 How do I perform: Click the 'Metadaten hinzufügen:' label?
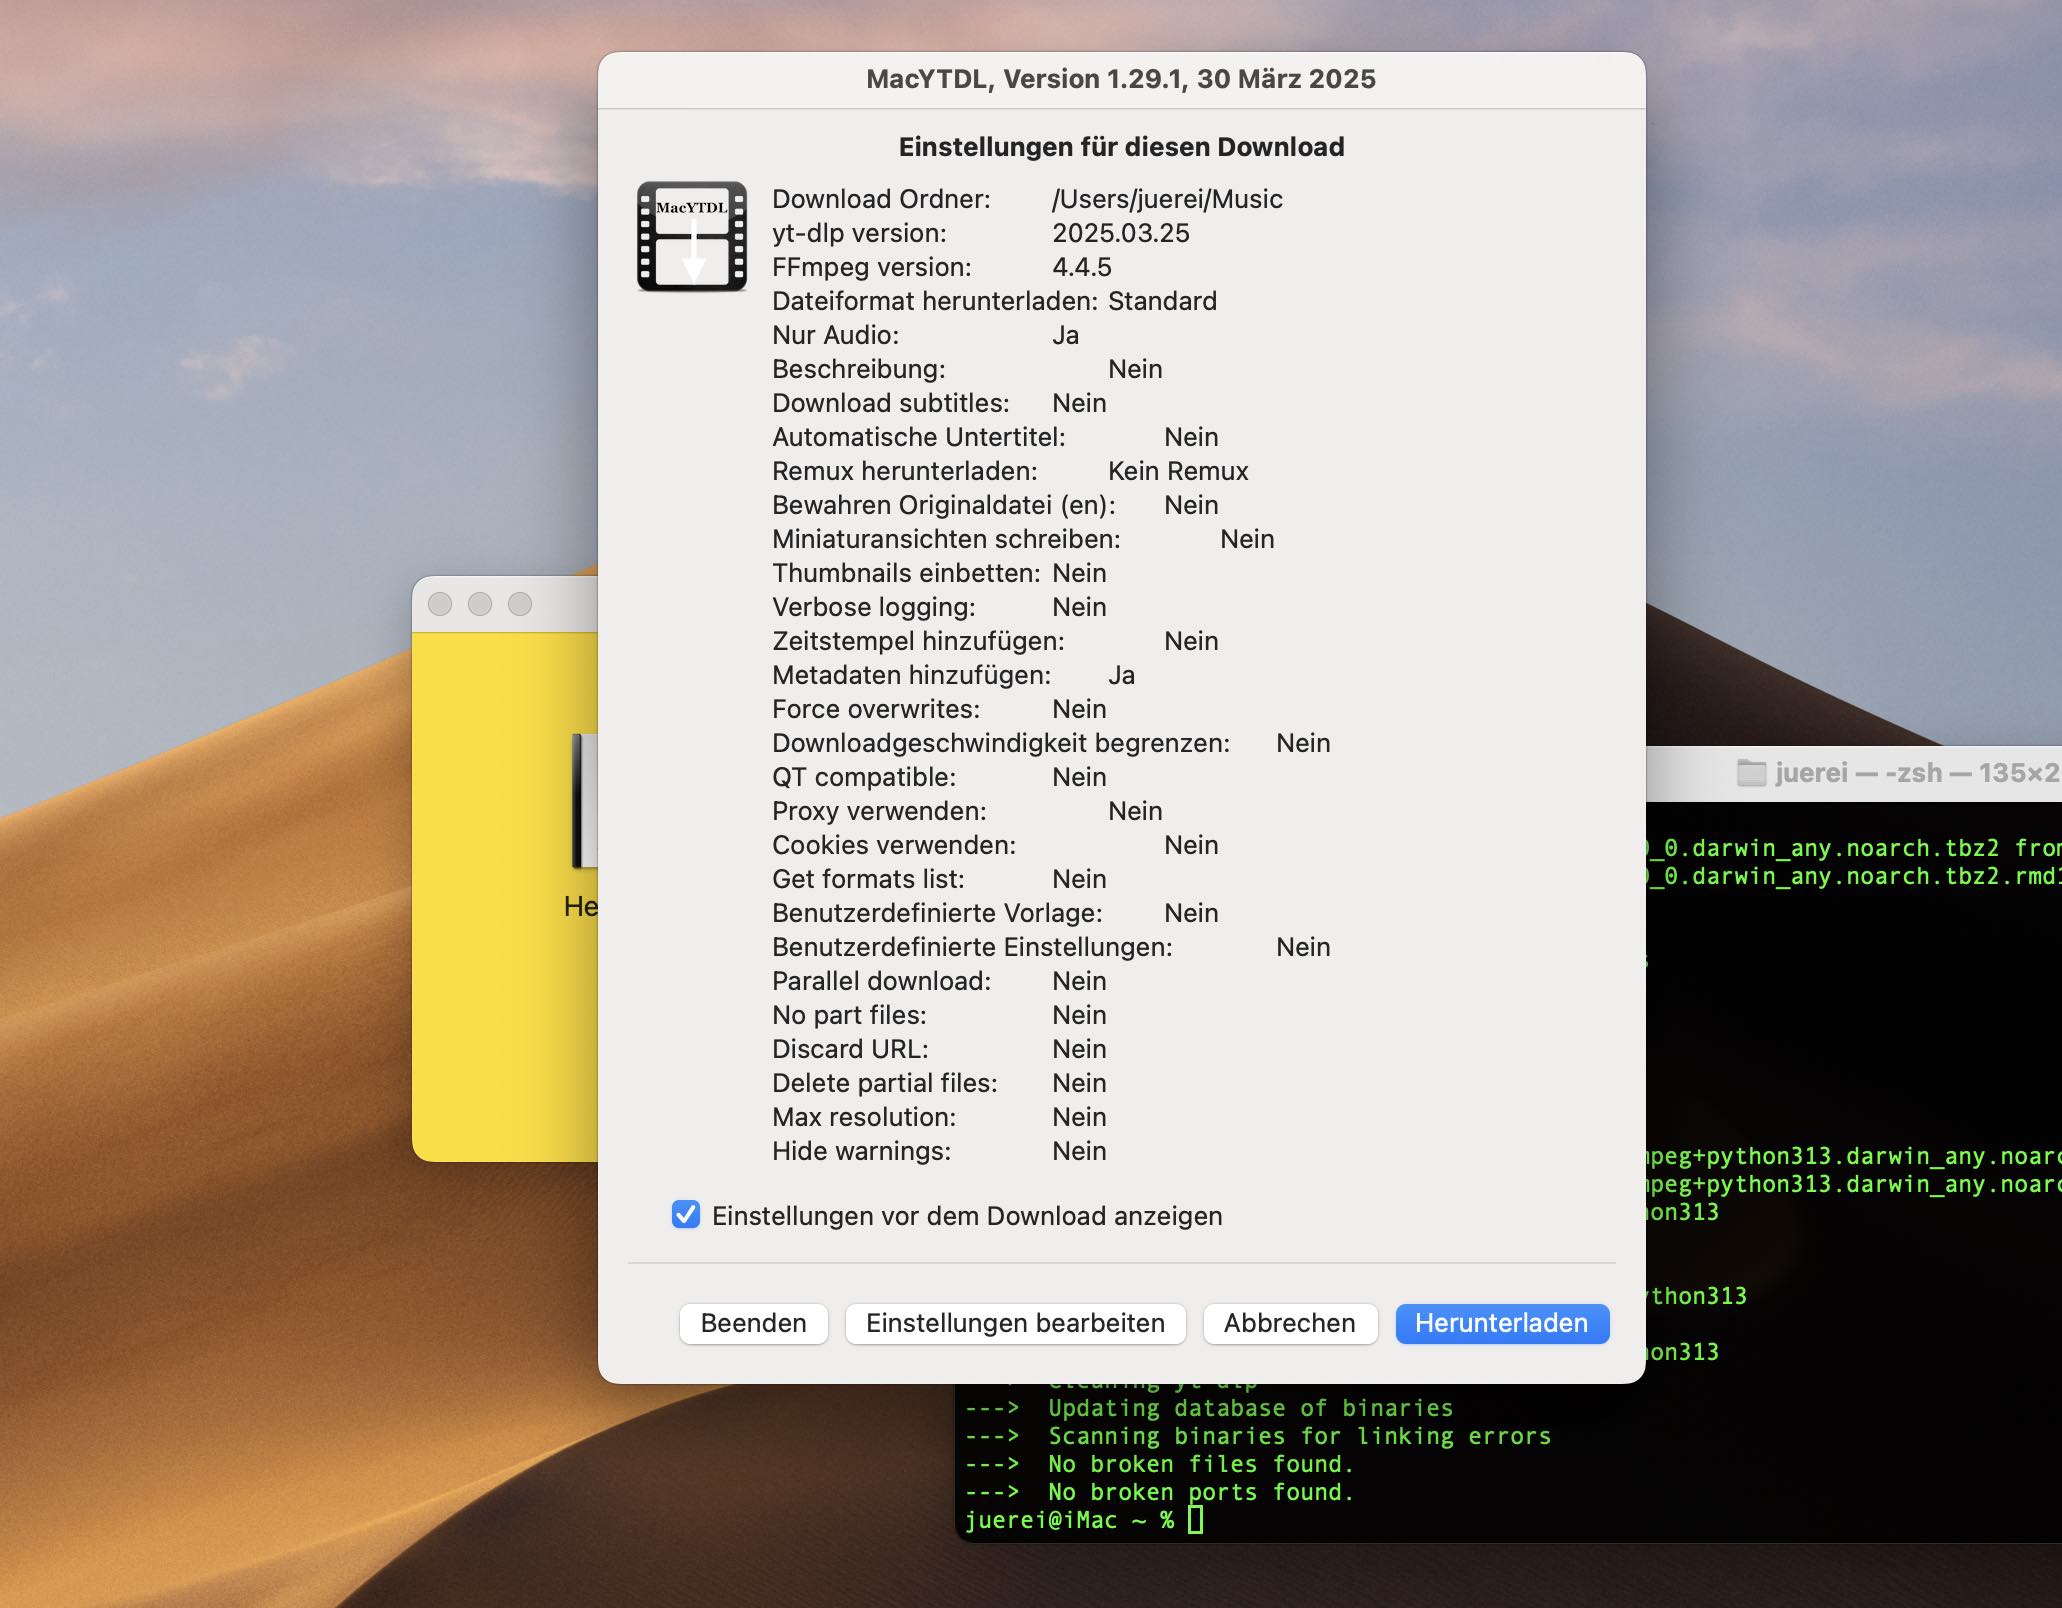[x=911, y=675]
